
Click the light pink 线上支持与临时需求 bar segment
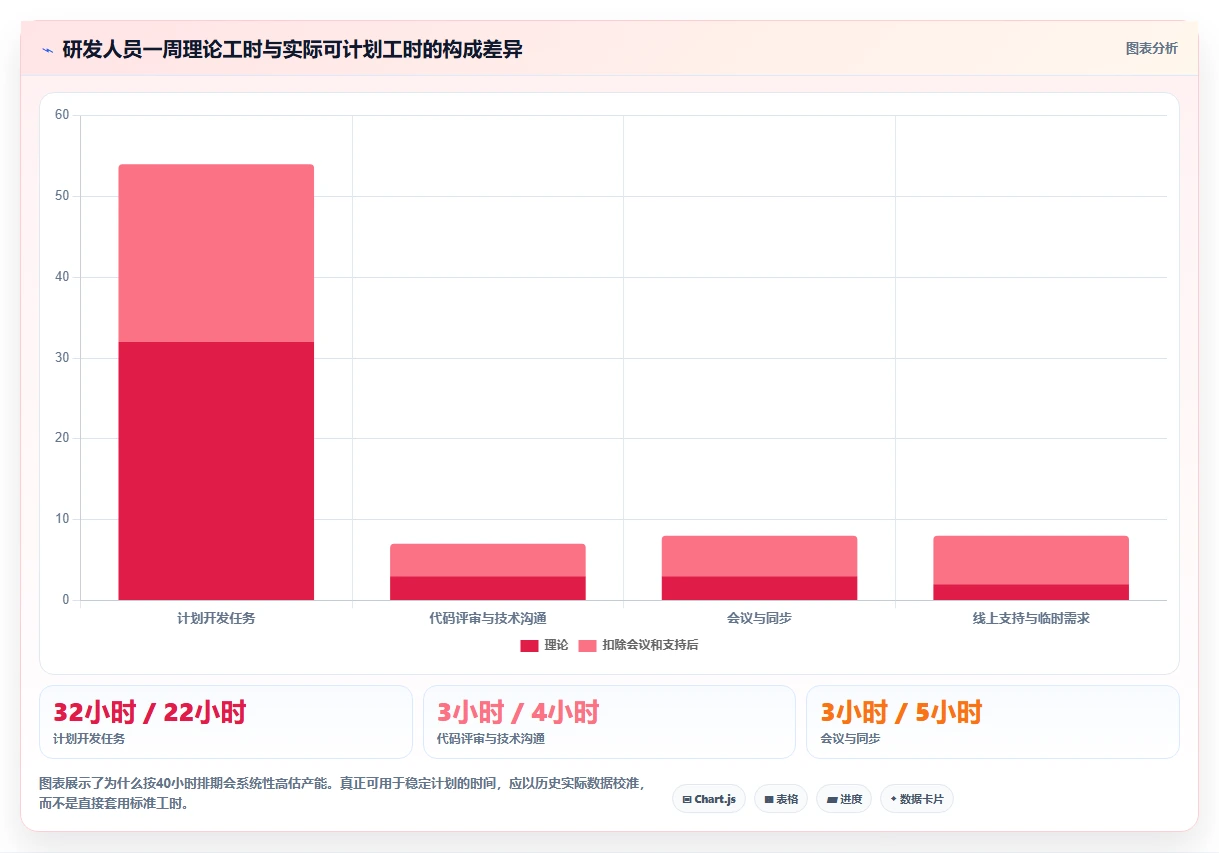coord(1031,560)
